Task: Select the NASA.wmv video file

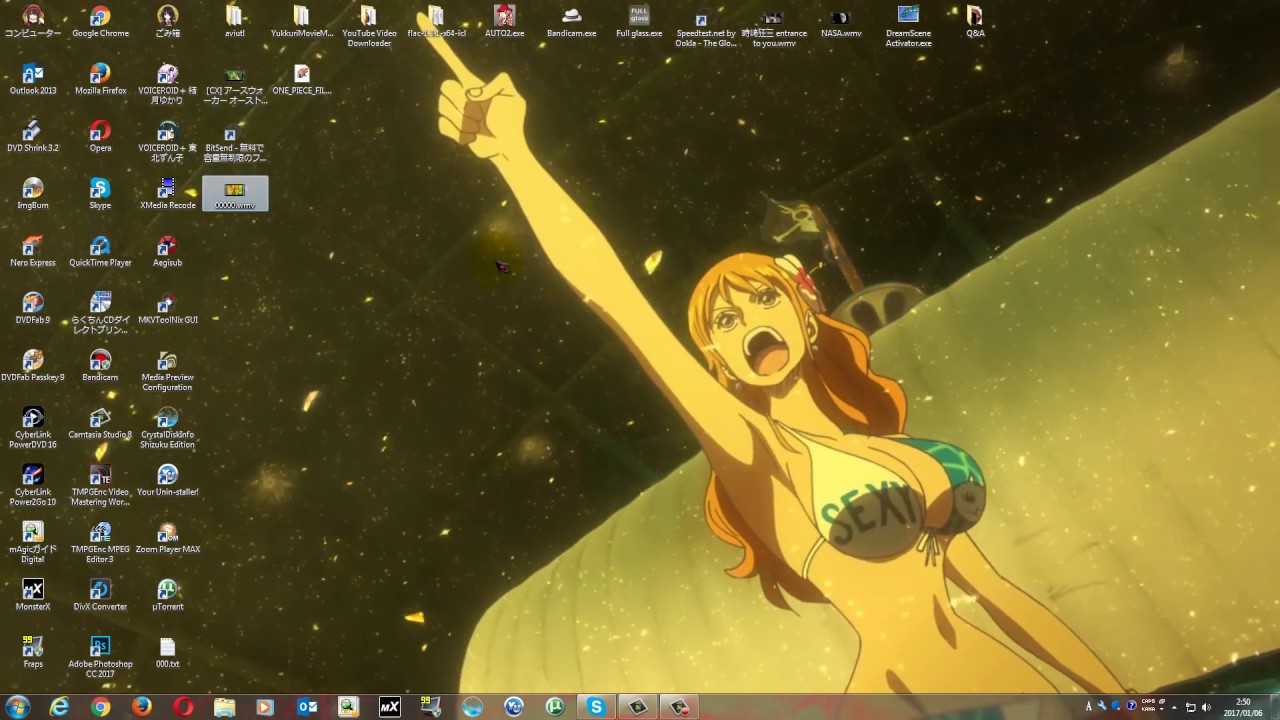Action: (841, 22)
